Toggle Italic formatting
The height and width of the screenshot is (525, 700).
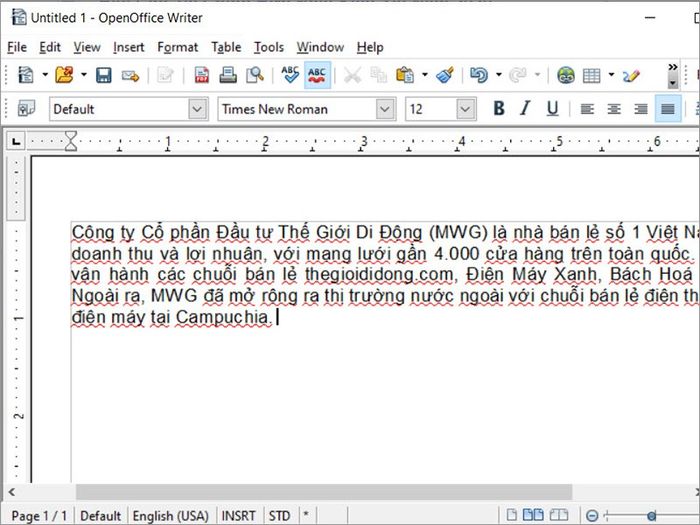click(525, 108)
